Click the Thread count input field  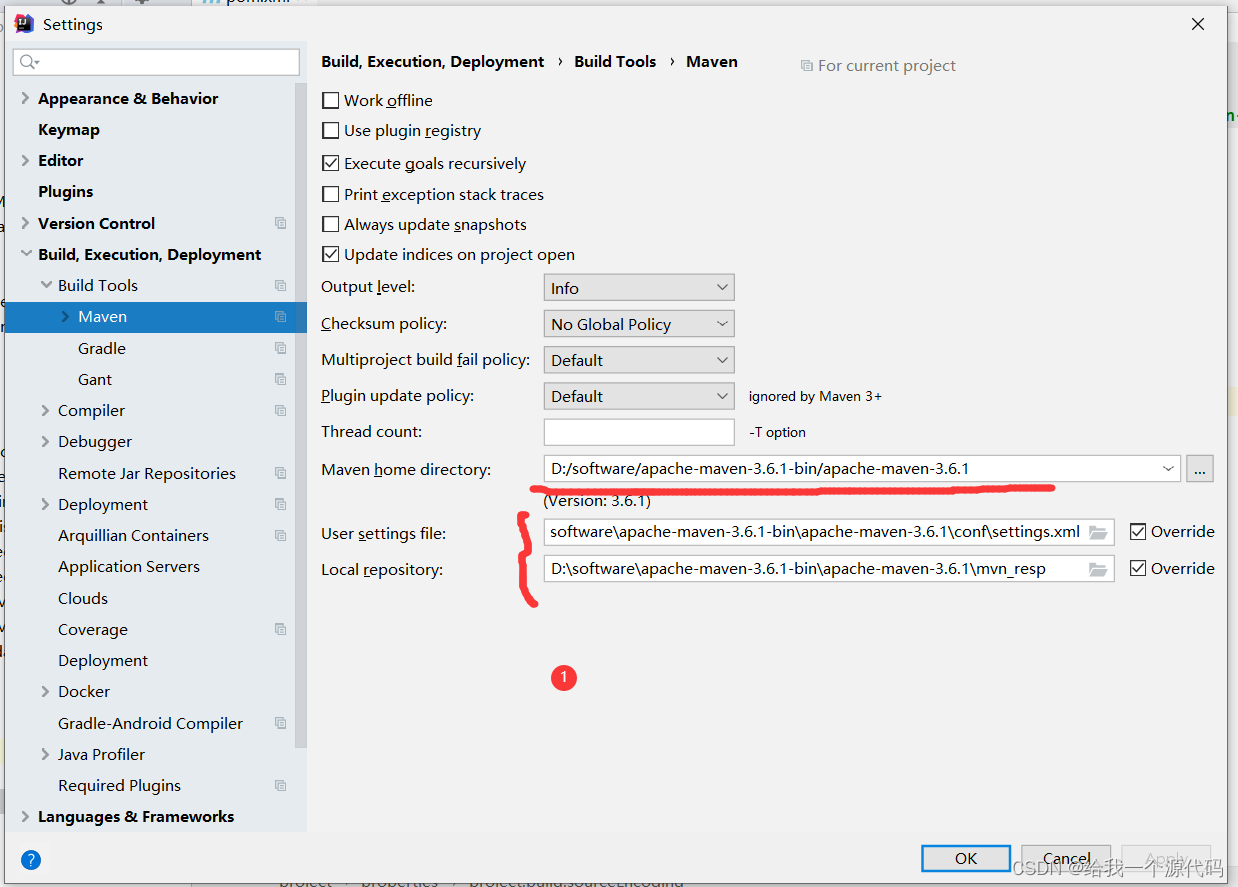coord(639,432)
